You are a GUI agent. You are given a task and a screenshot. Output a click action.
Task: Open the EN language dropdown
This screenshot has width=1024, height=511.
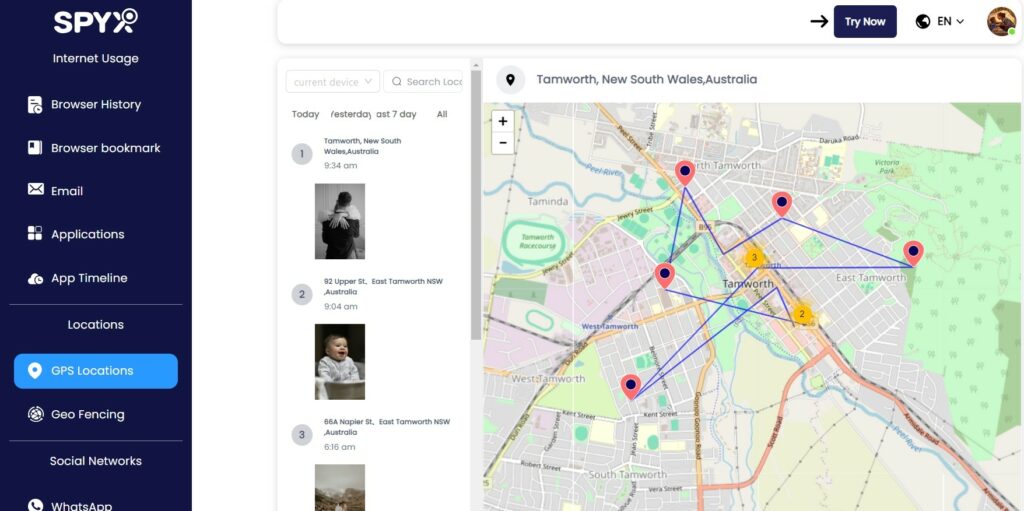940,21
